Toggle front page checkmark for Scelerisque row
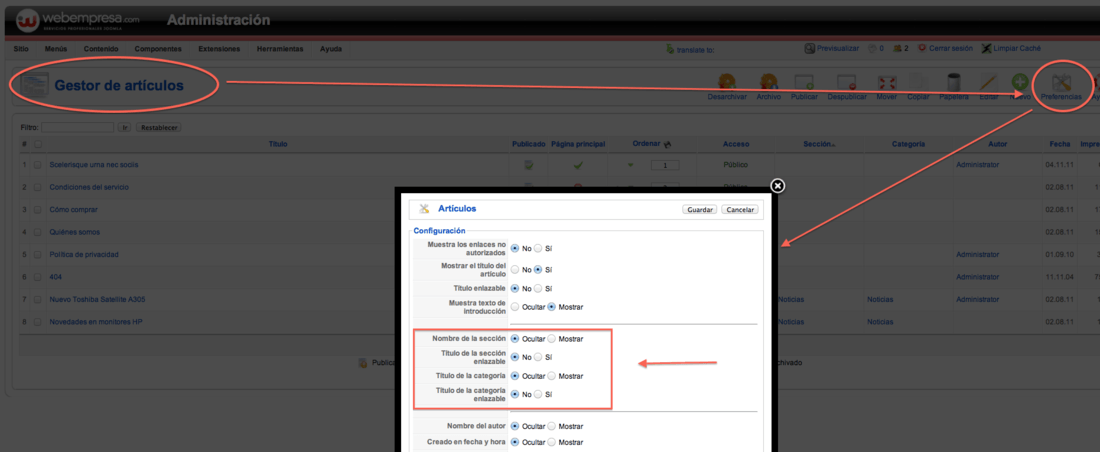Image resolution: width=1100 pixels, height=452 pixels. 578,165
